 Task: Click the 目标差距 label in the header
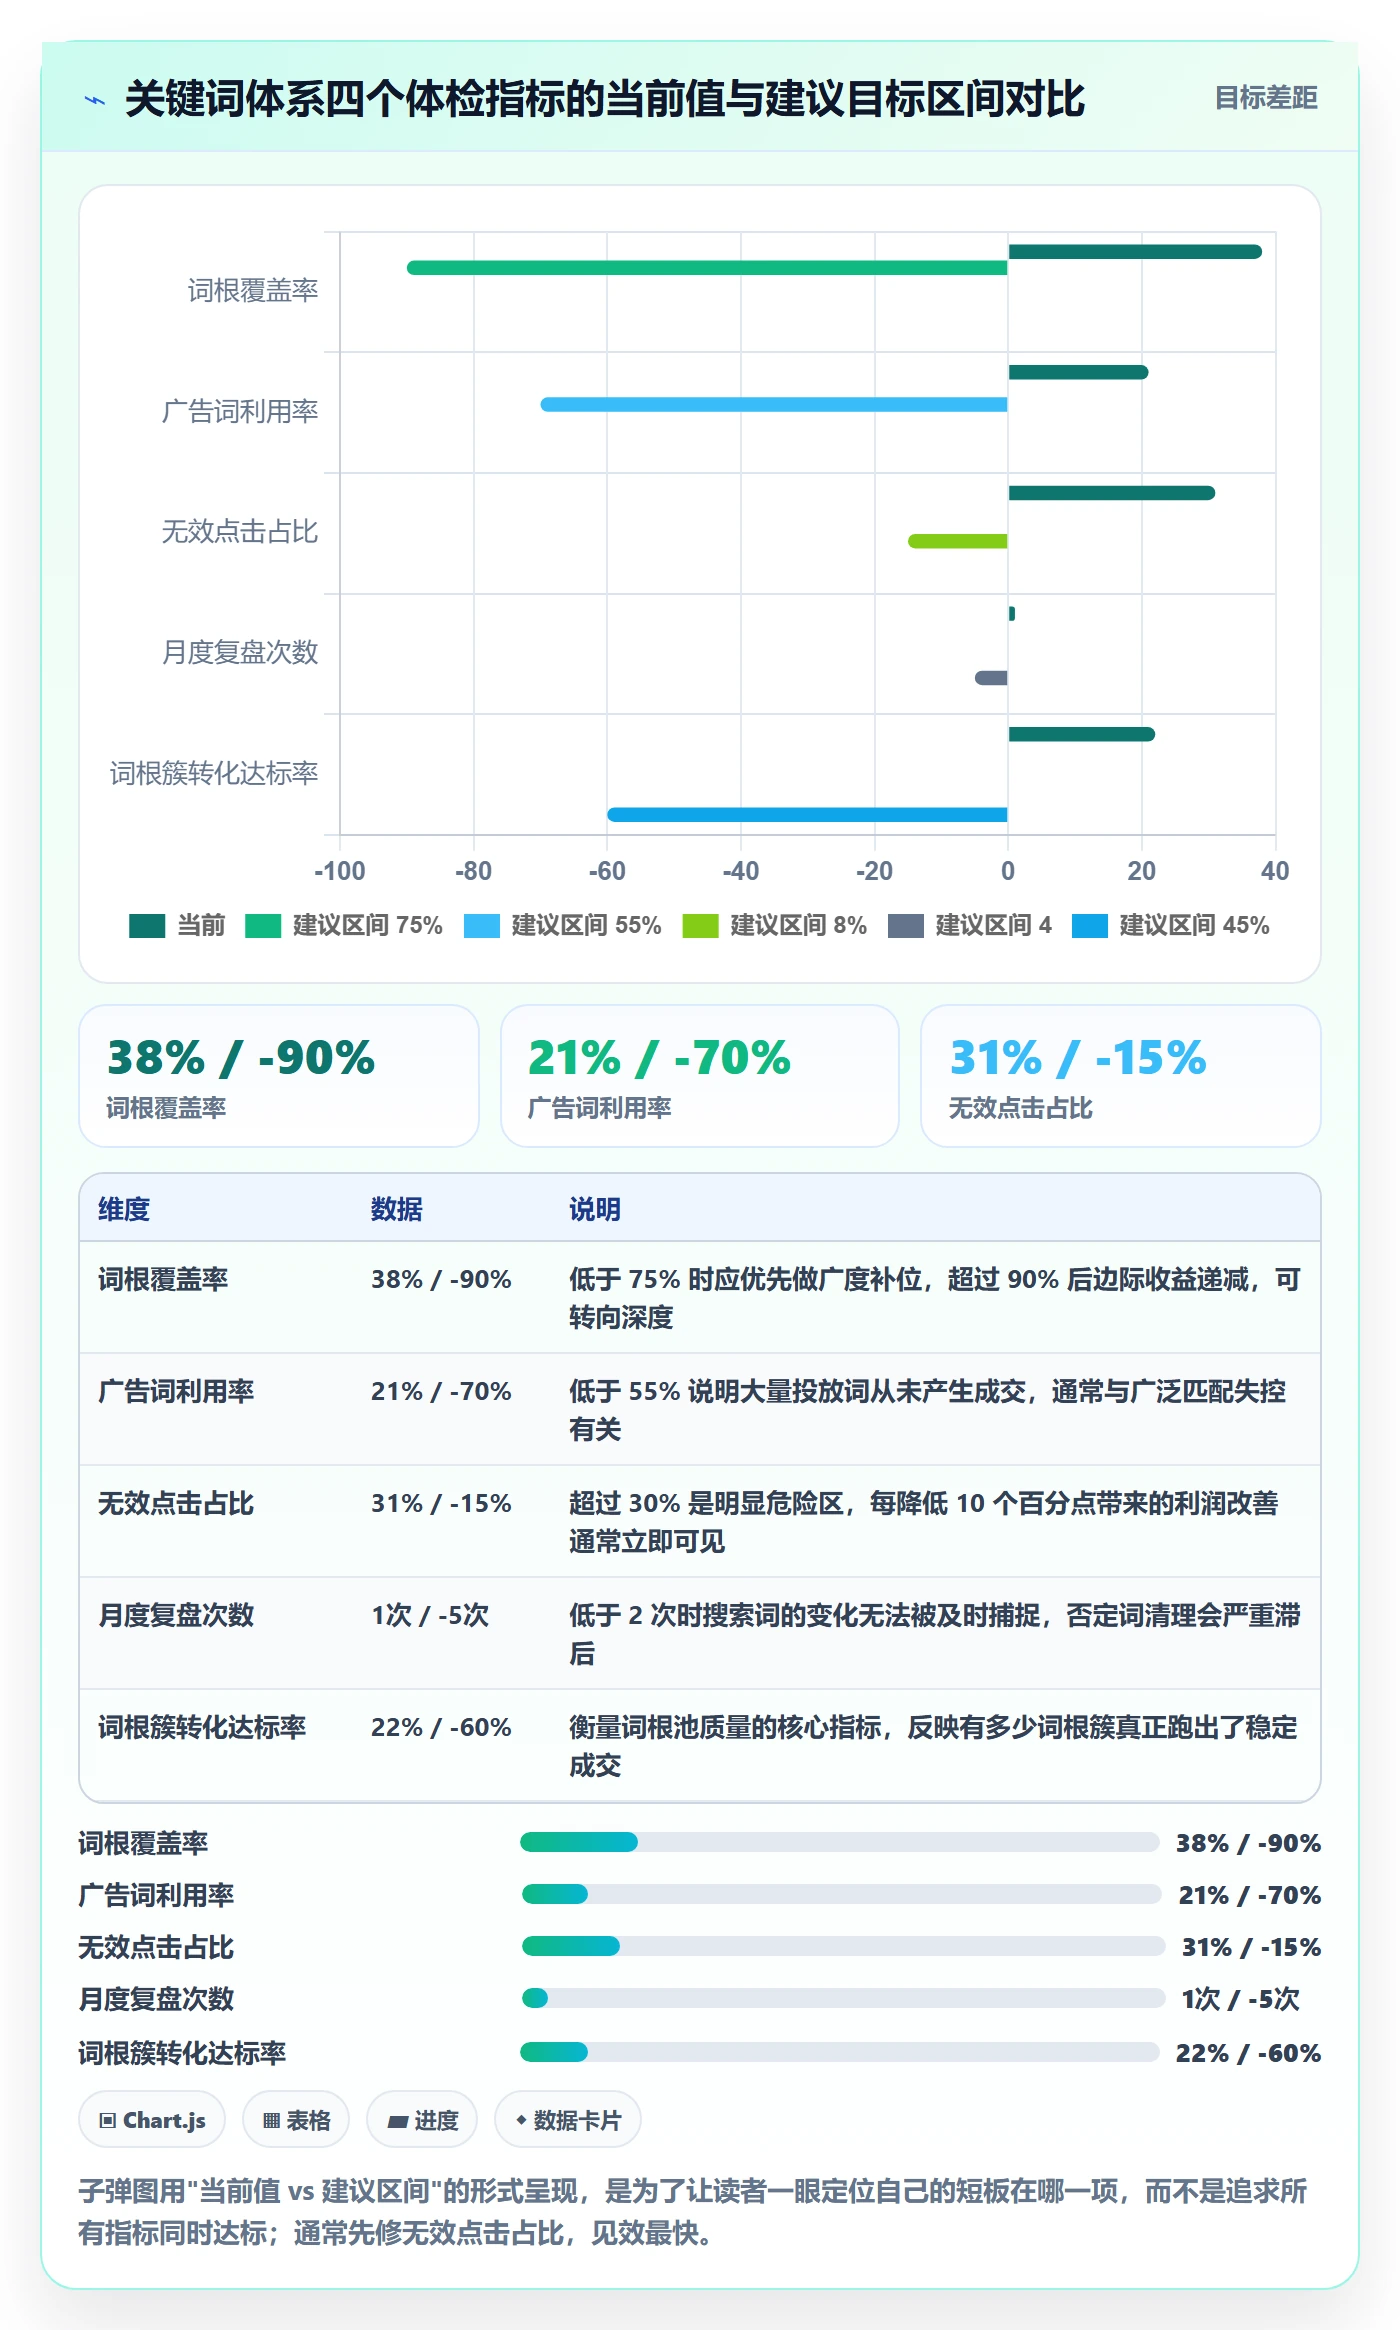pos(1266,98)
